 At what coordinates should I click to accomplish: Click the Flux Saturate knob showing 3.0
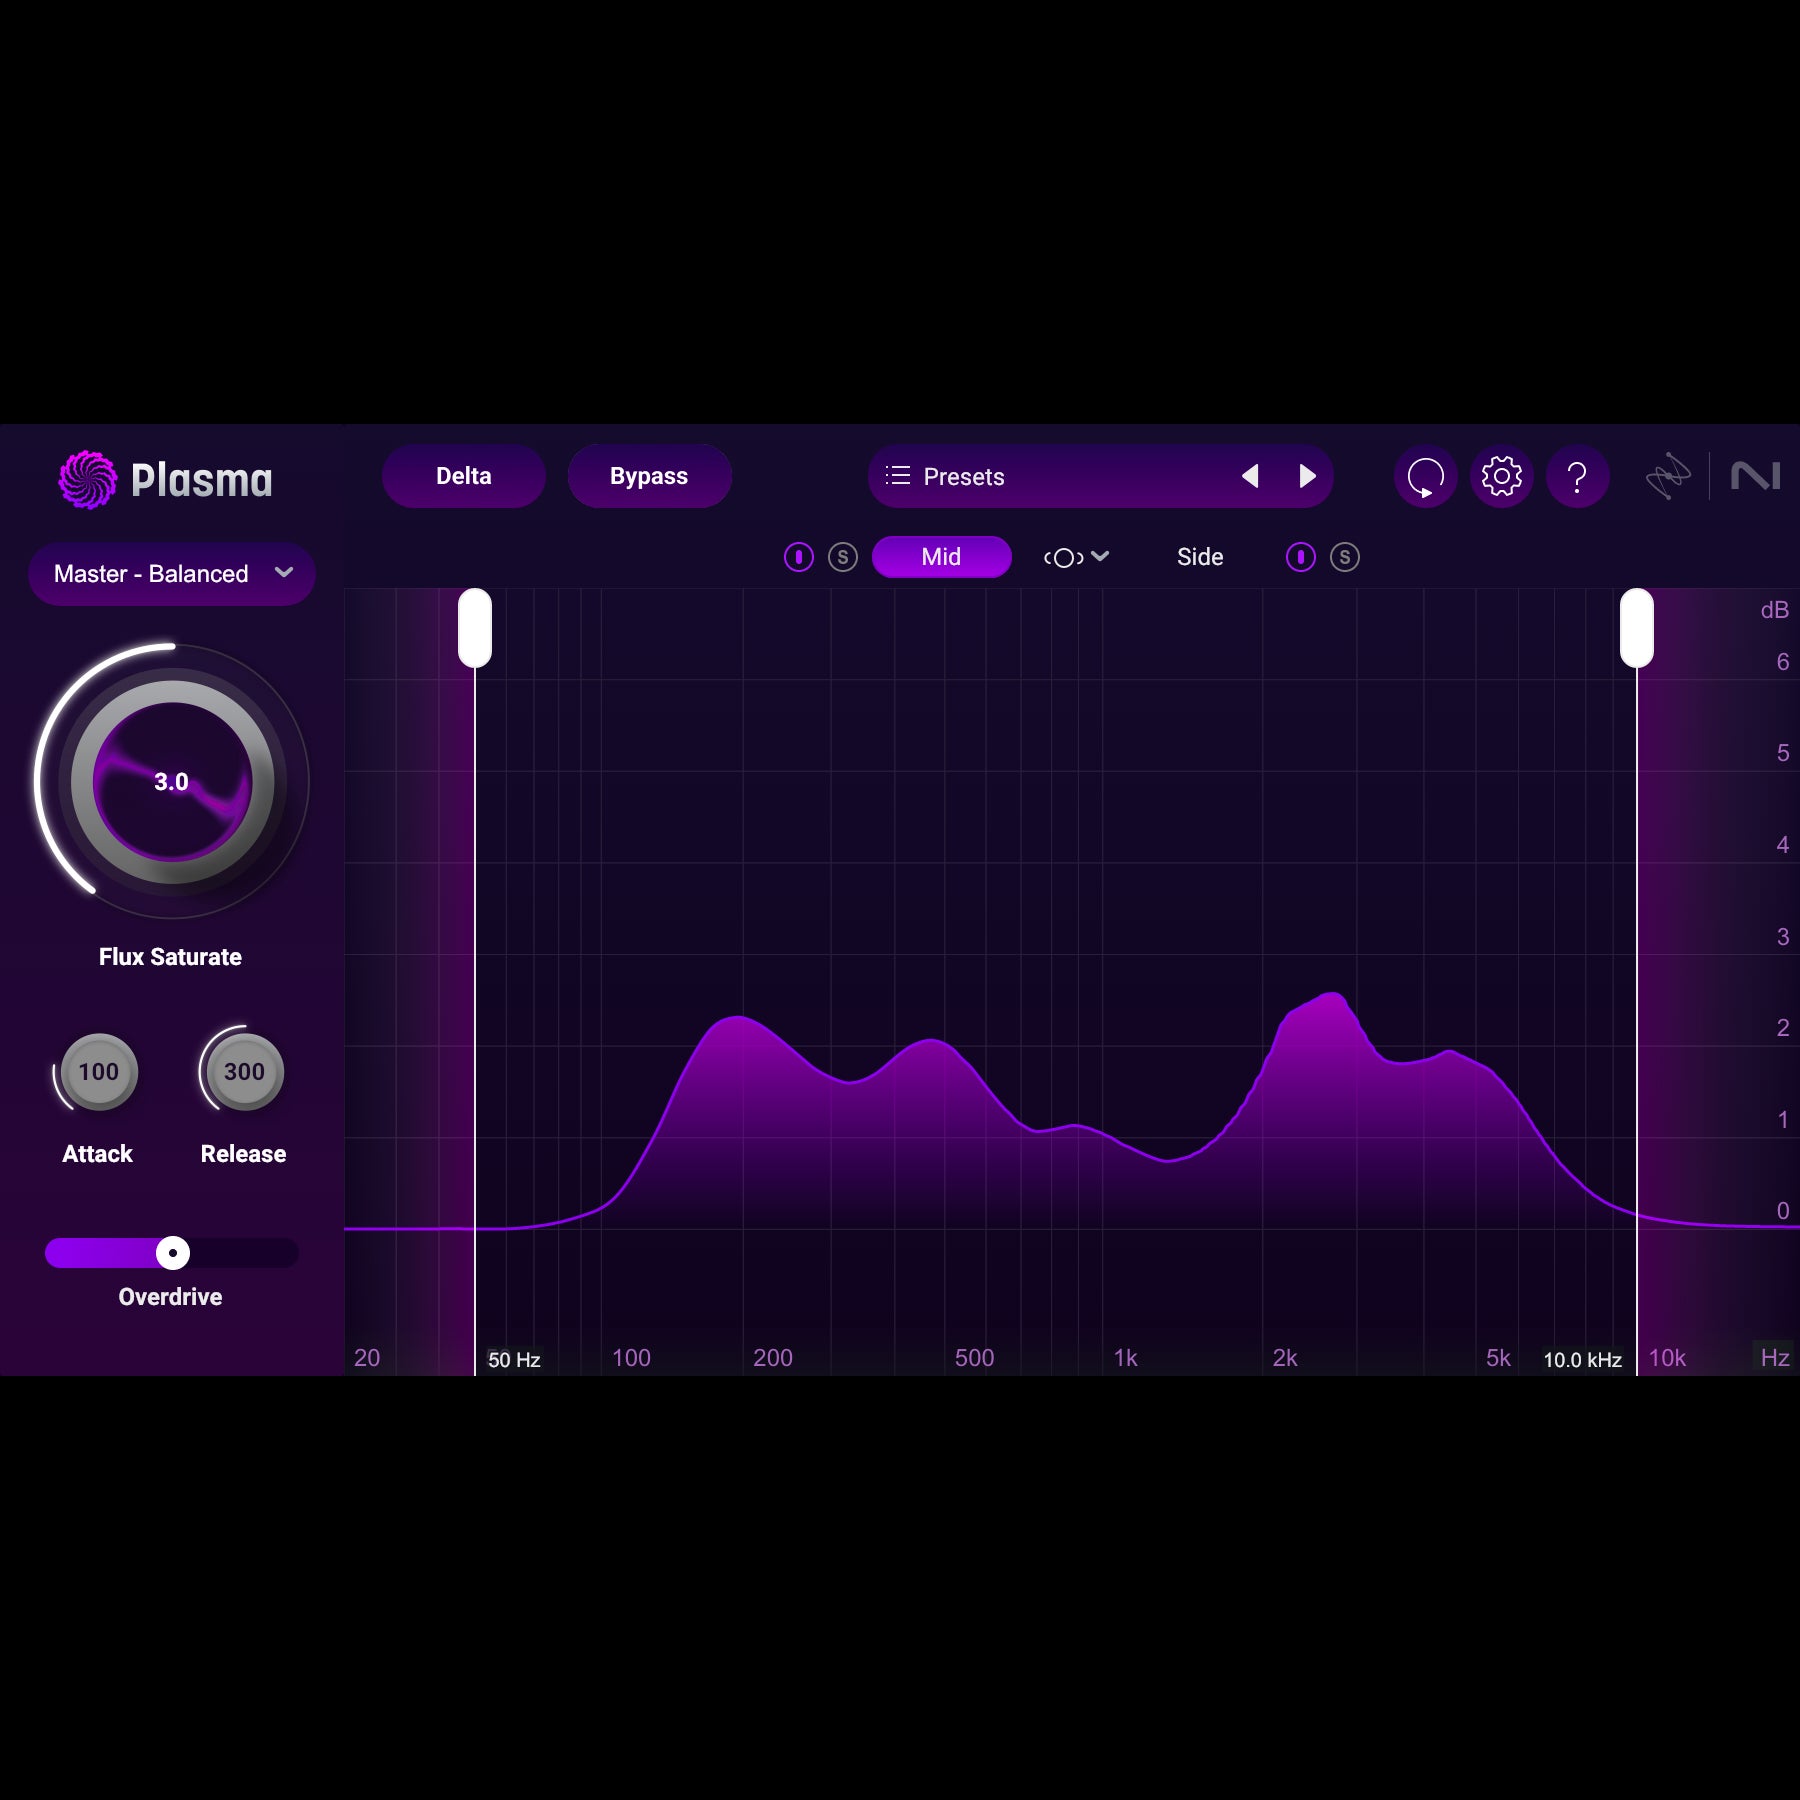click(x=172, y=782)
